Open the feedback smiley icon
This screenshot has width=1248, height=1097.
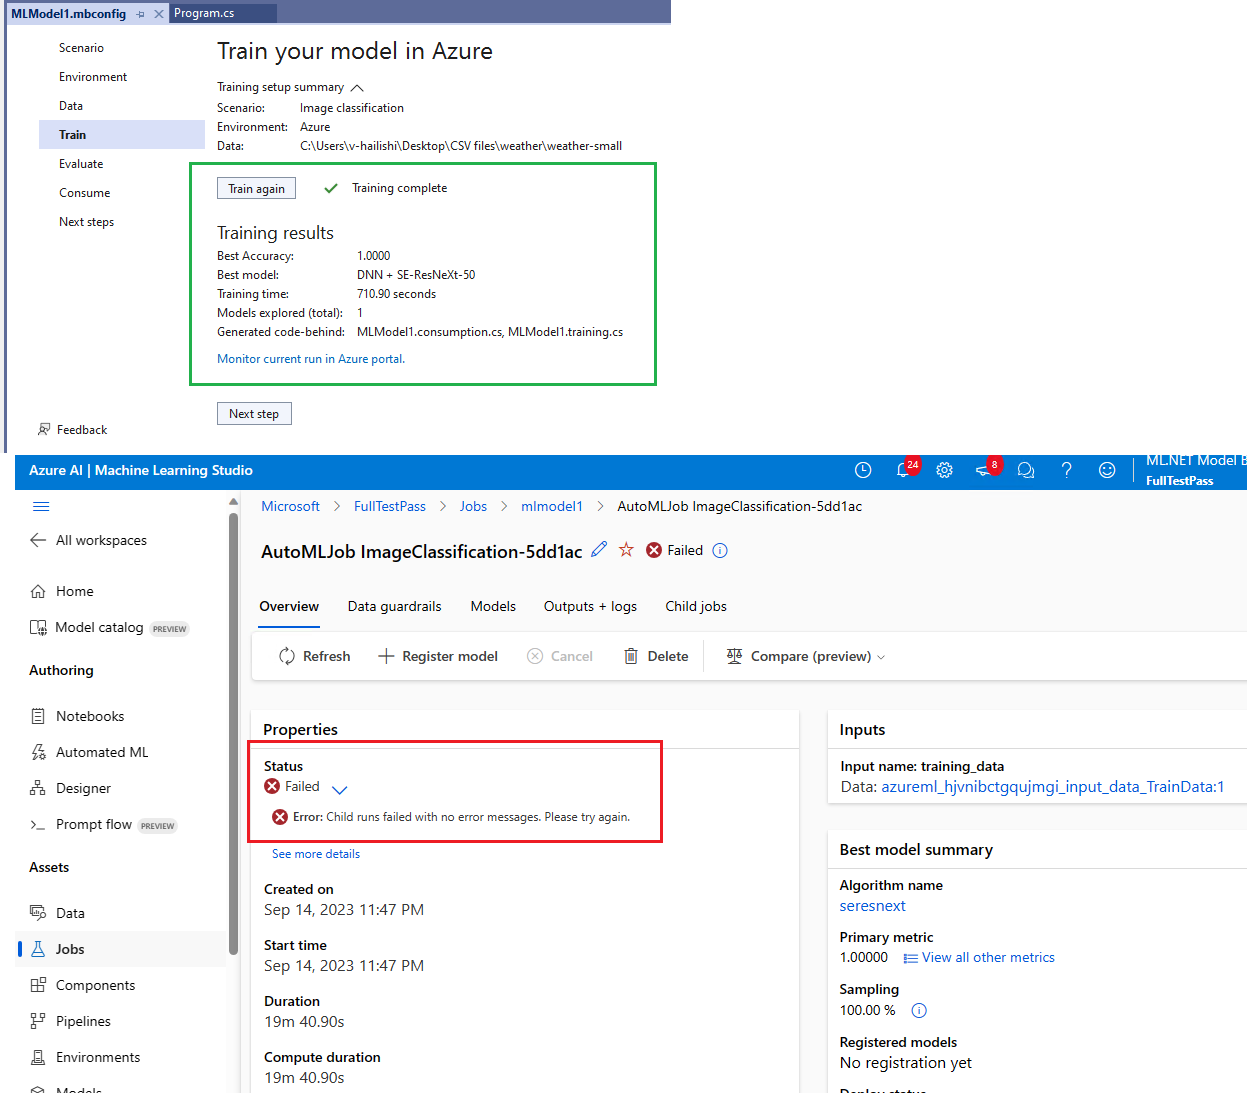(x=1107, y=469)
